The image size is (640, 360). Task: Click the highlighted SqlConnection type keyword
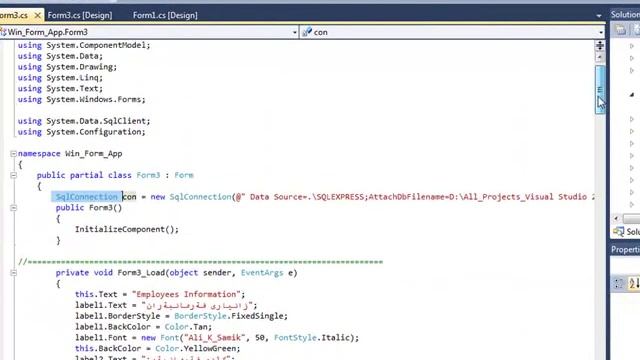pyautogui.click(x=87, y=197)
